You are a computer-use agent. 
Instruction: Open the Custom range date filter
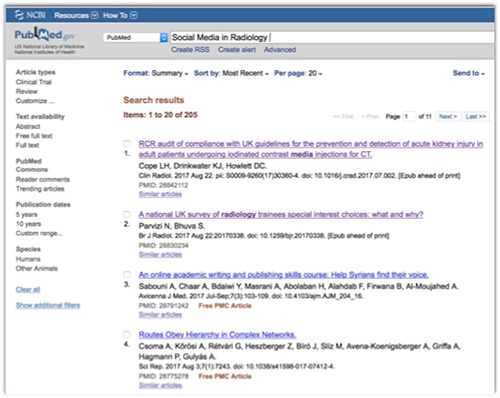(39, 233)
